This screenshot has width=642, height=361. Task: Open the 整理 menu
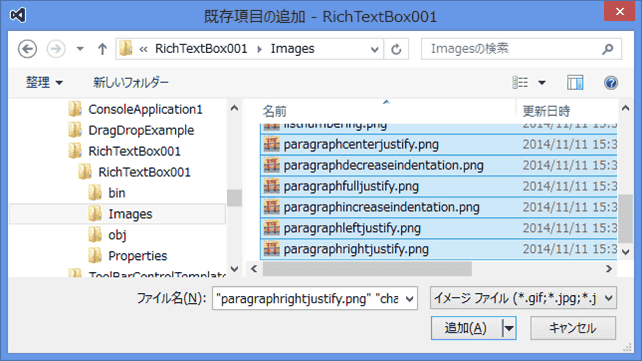pyautogui.click(x=44, y=82)
